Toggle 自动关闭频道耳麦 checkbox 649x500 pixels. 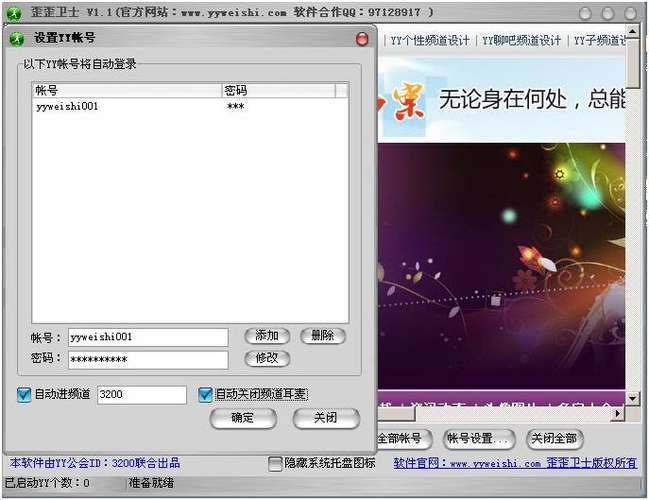[205, 394]
